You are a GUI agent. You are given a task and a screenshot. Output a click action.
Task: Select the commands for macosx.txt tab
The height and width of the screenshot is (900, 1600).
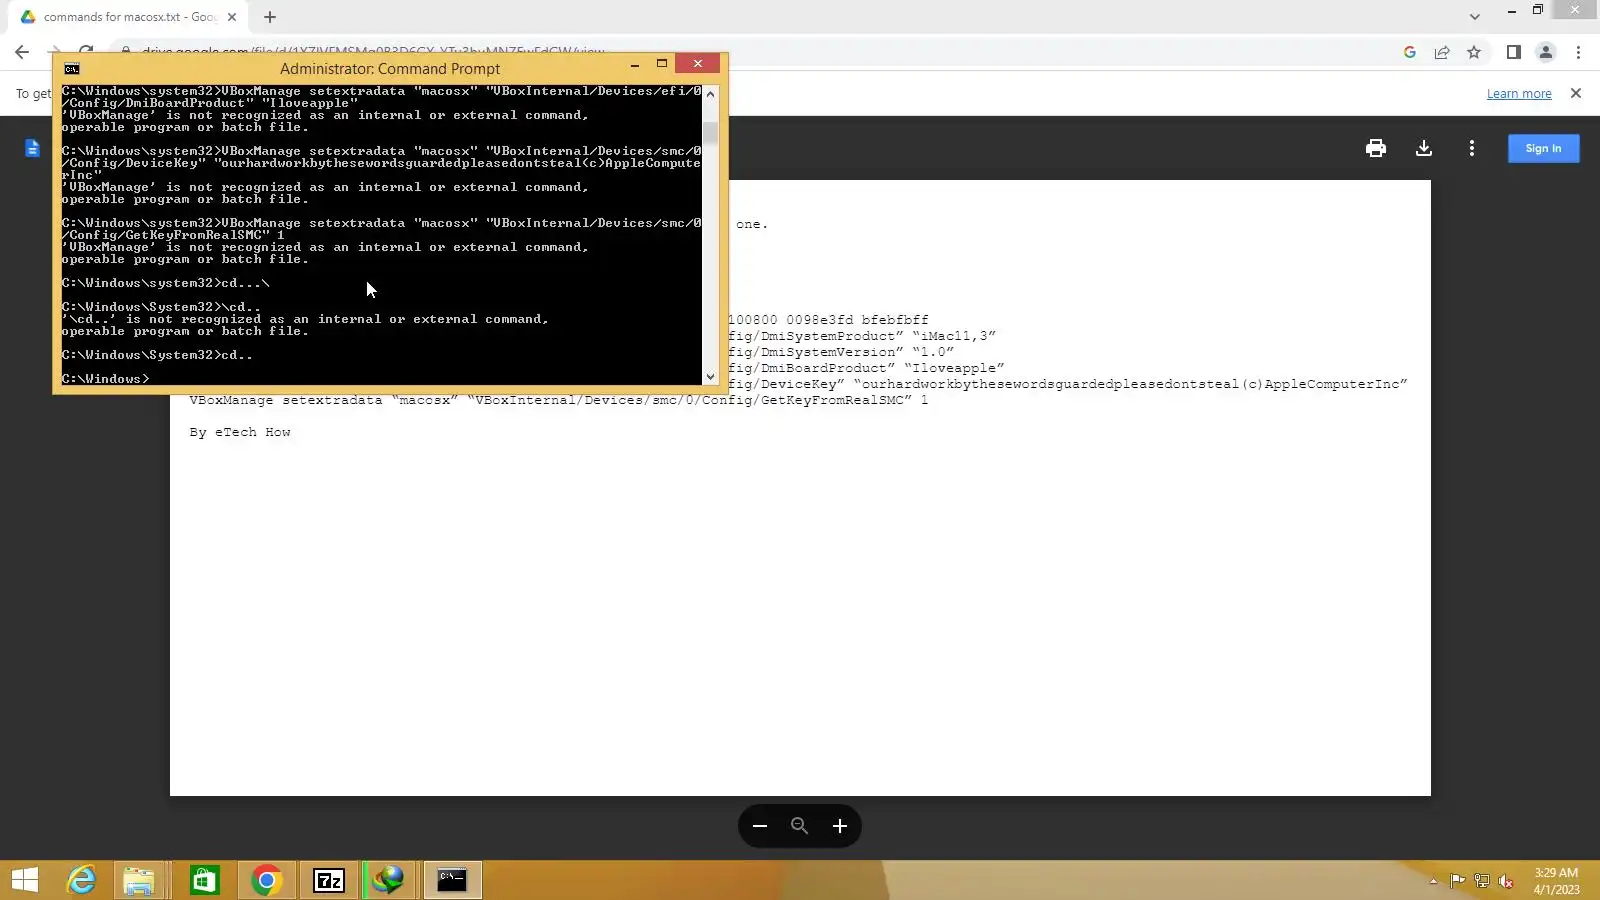point(130,17)
